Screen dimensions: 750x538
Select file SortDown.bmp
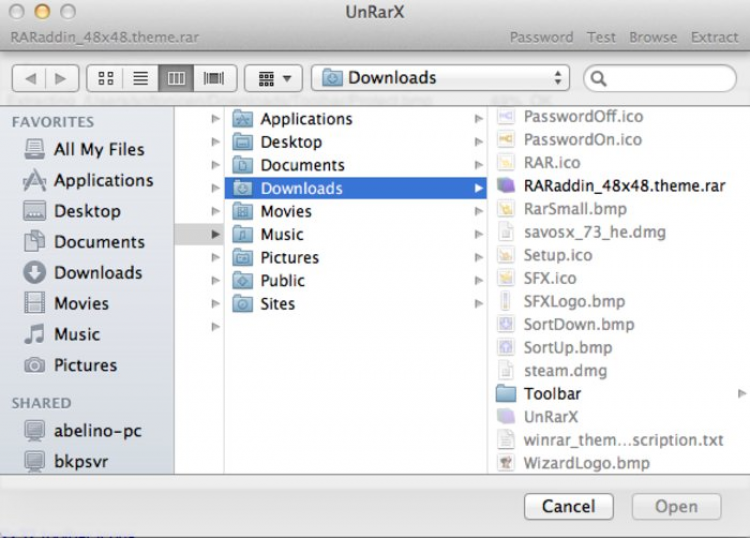(x=566, y=324)
